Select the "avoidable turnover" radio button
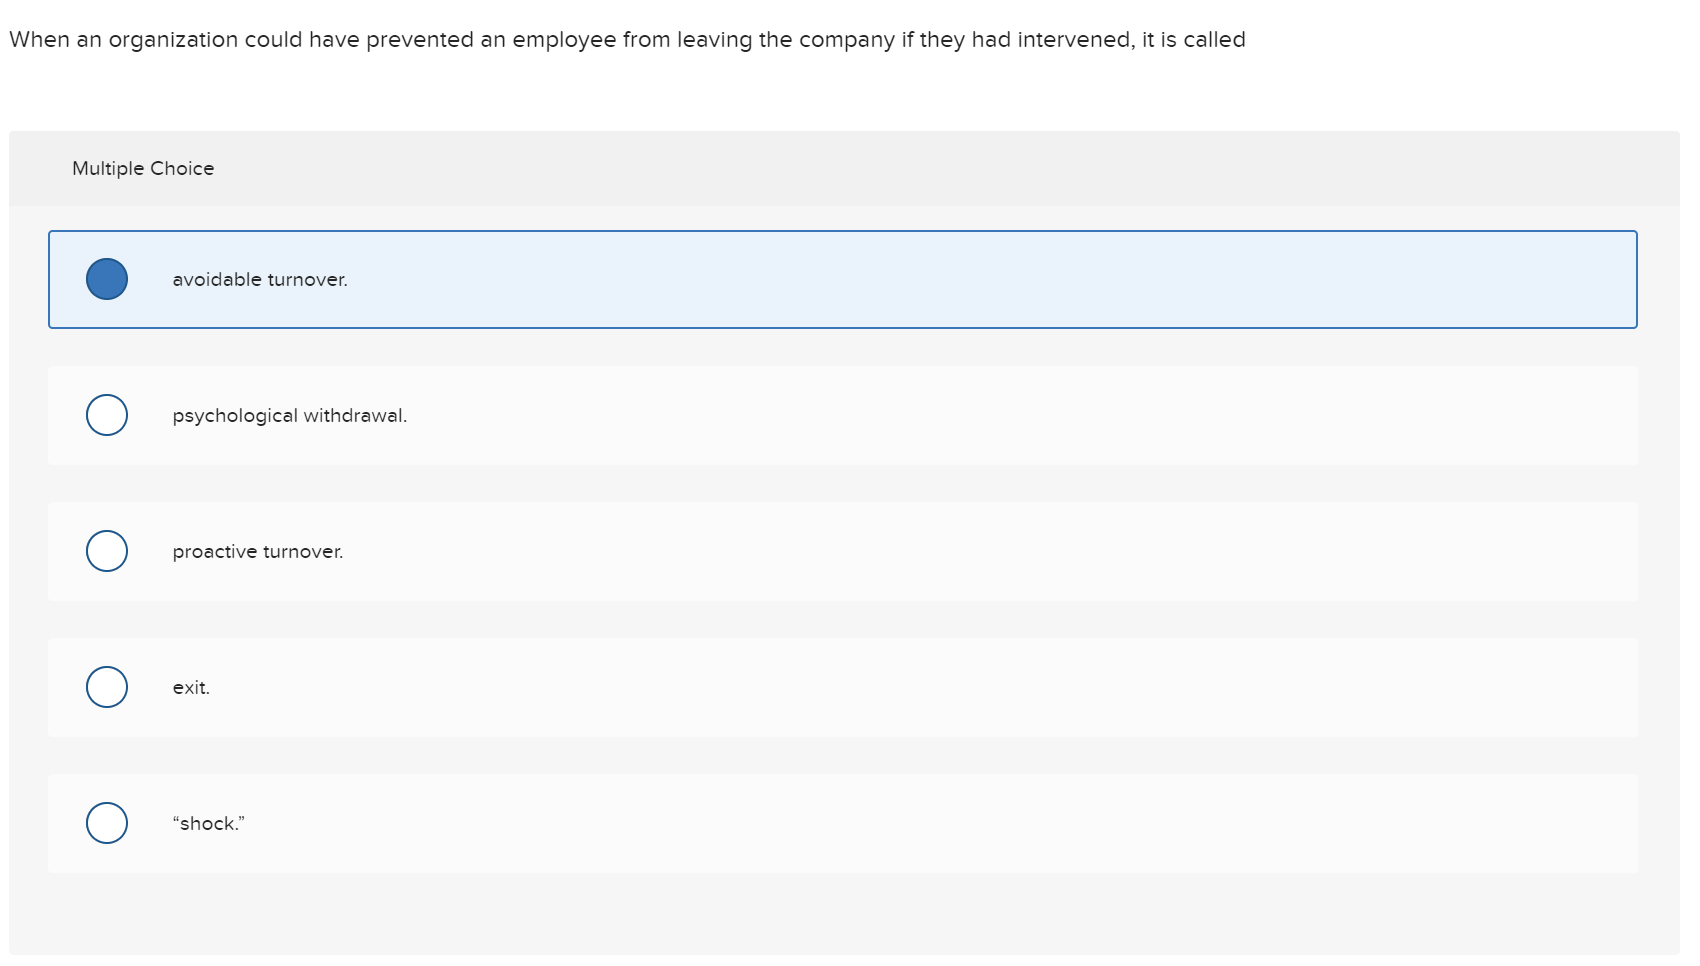 coord(107,279)
